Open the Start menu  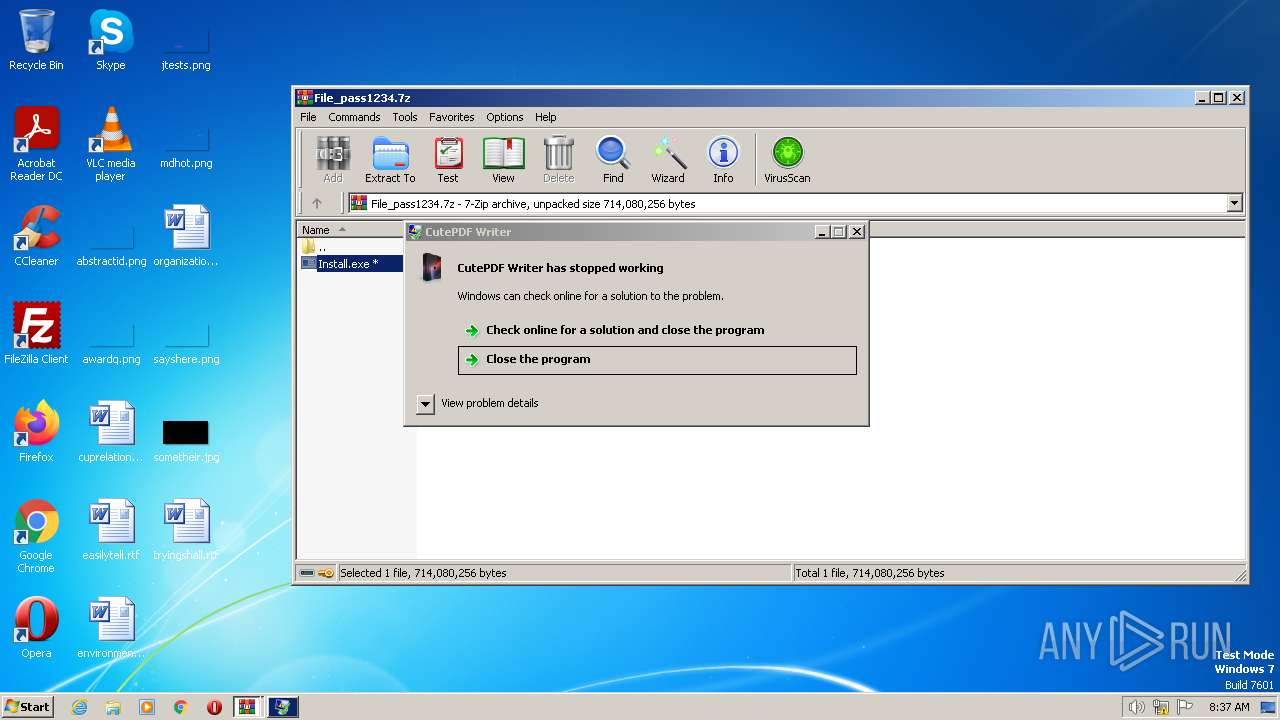pos(27,707)
